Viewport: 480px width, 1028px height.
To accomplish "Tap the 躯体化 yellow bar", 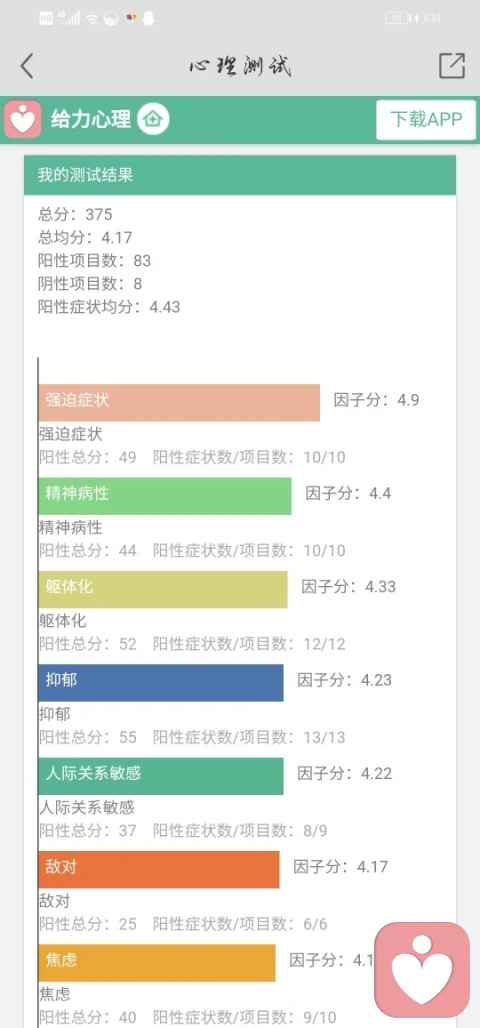I will pyautogui.click(x=163, y=589).
